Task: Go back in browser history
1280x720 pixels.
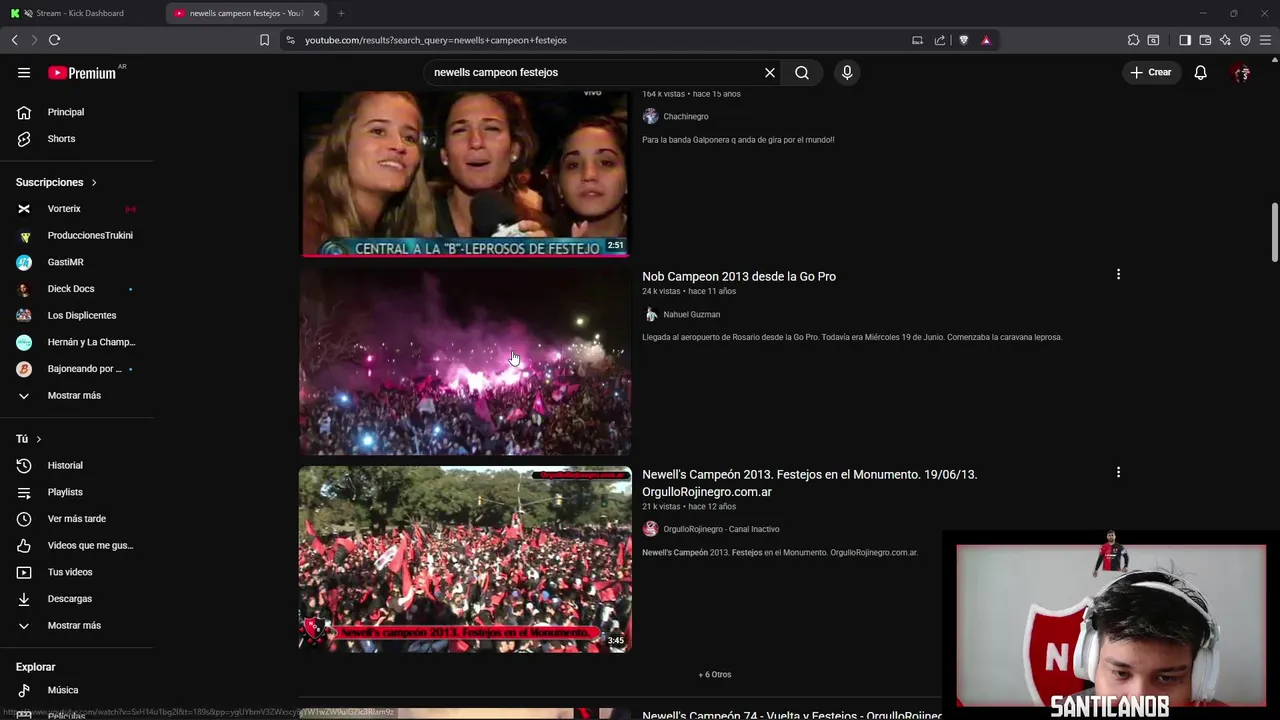Action: coord(14,40)
